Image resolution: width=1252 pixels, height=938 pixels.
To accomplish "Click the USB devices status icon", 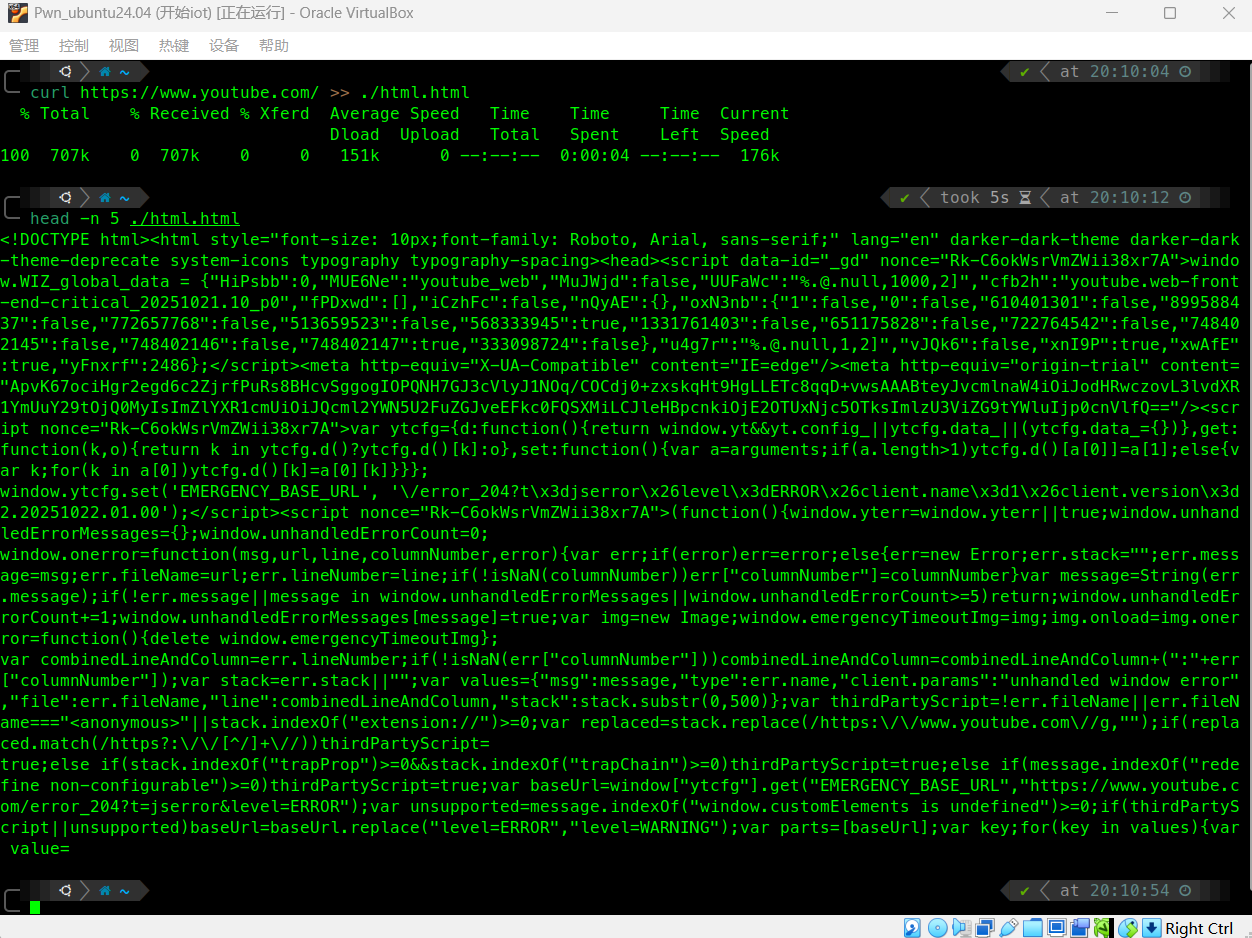I will (x=1009, y=928).
